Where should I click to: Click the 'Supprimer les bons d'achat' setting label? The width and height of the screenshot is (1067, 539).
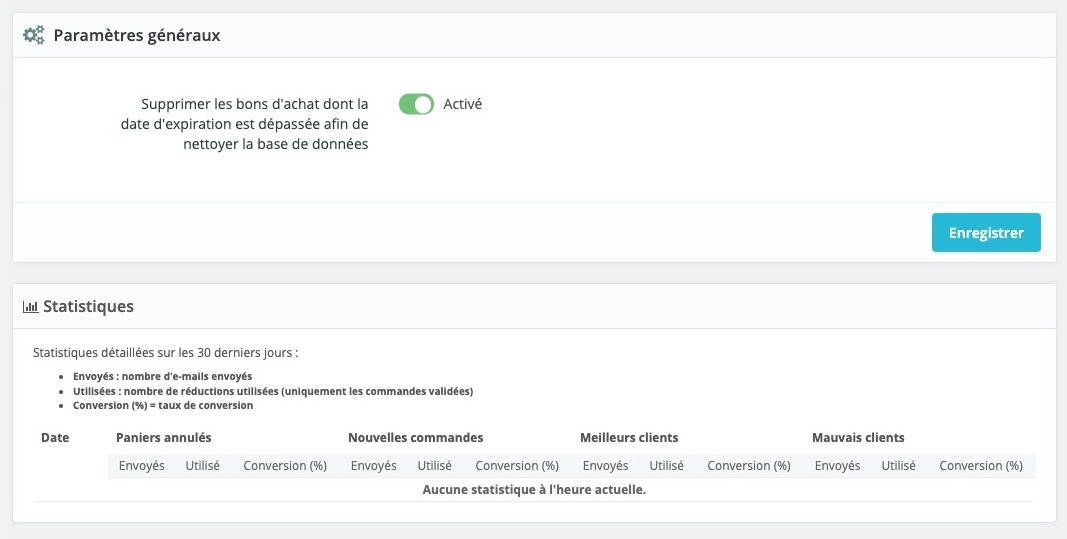(254, 124)
